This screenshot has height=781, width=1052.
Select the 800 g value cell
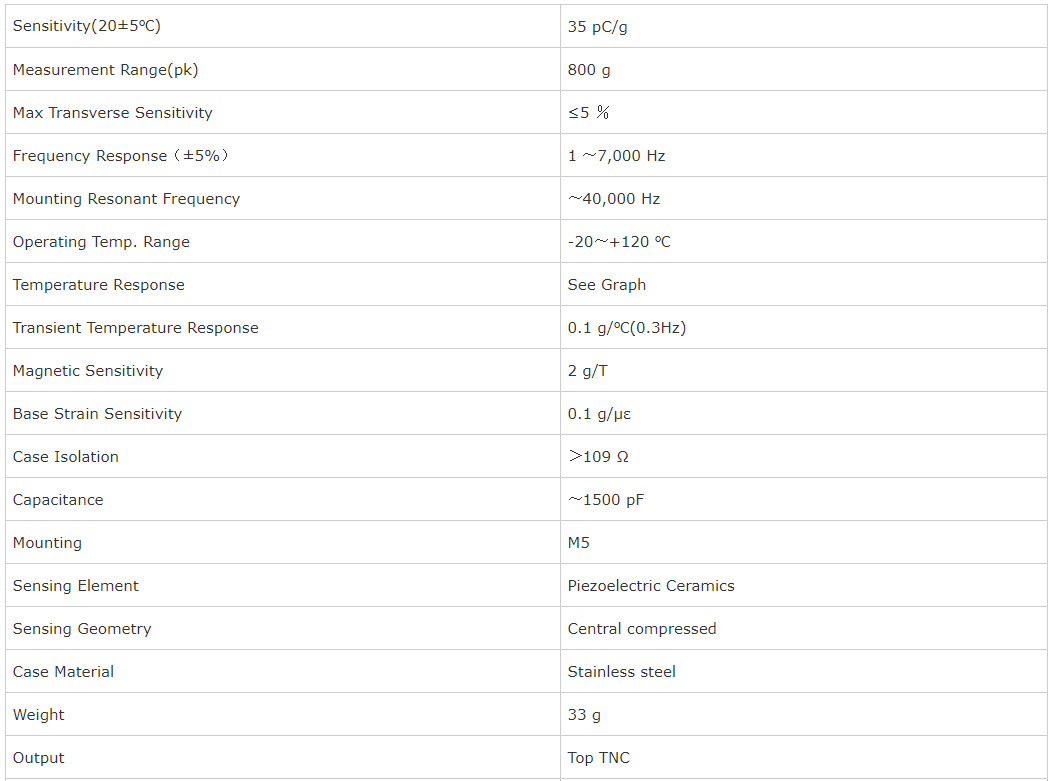tap(803, 69)
